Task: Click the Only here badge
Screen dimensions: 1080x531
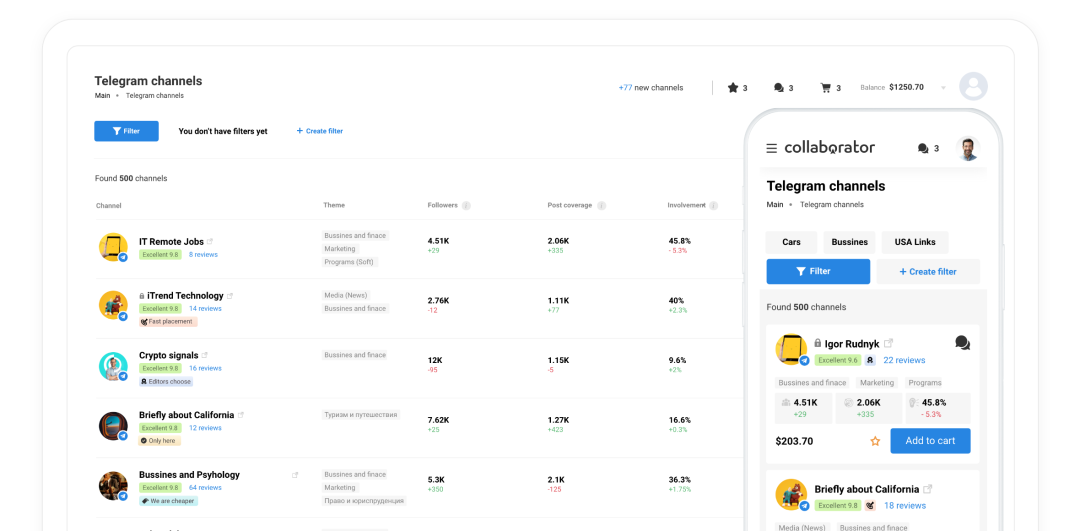Action: point(160,441)
